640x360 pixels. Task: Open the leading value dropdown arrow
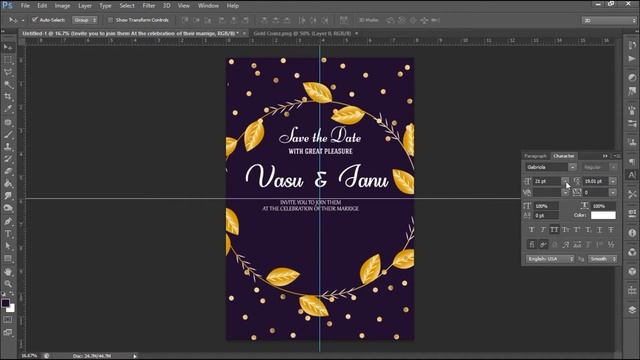coord(613,181)
